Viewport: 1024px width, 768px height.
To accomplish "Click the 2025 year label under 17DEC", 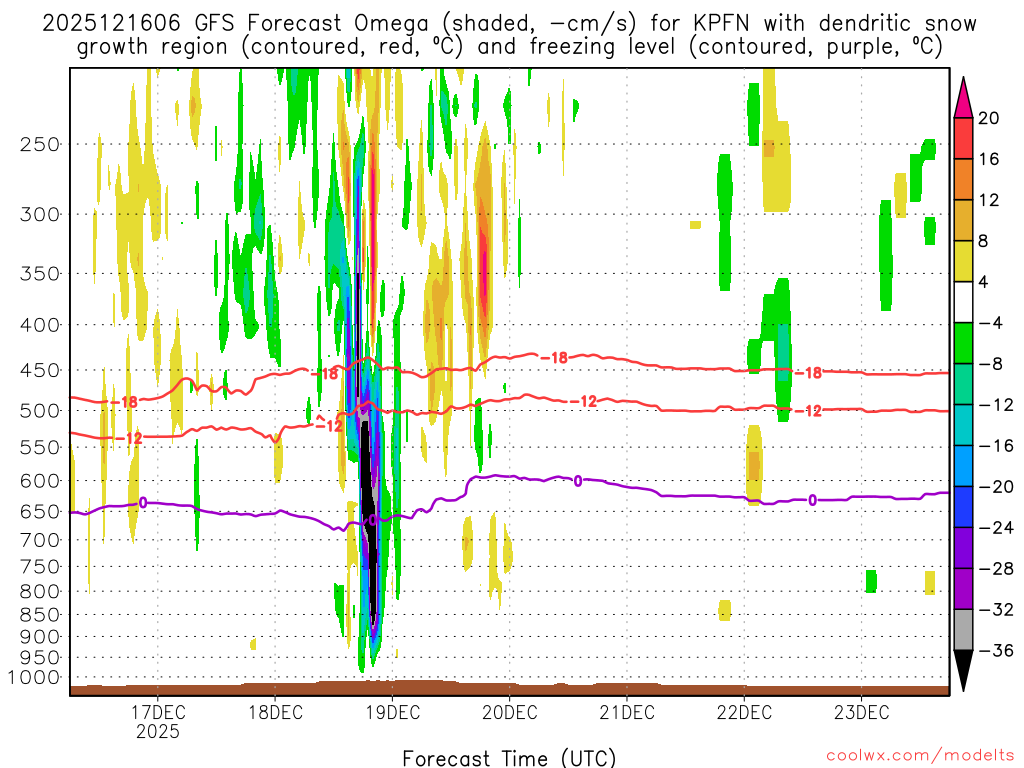I will click(158, 731).
